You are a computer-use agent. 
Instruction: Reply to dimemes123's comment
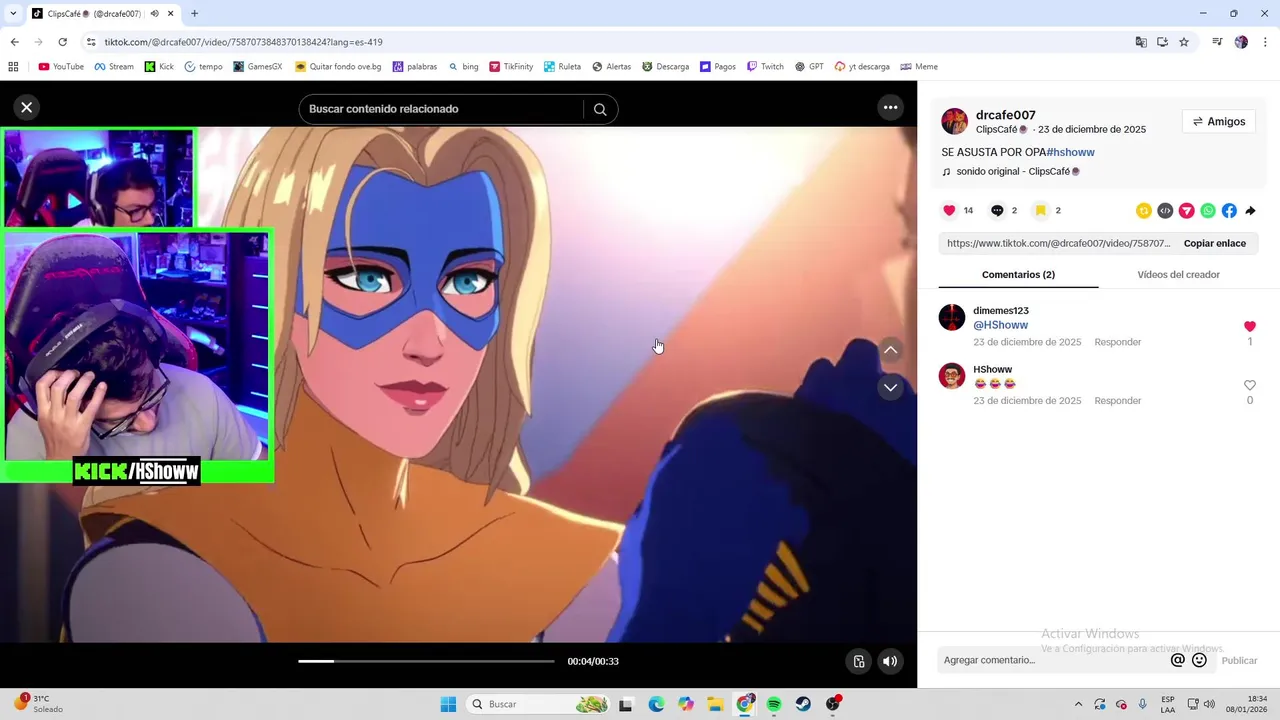pyautogui.click(x=1117, y=342)
